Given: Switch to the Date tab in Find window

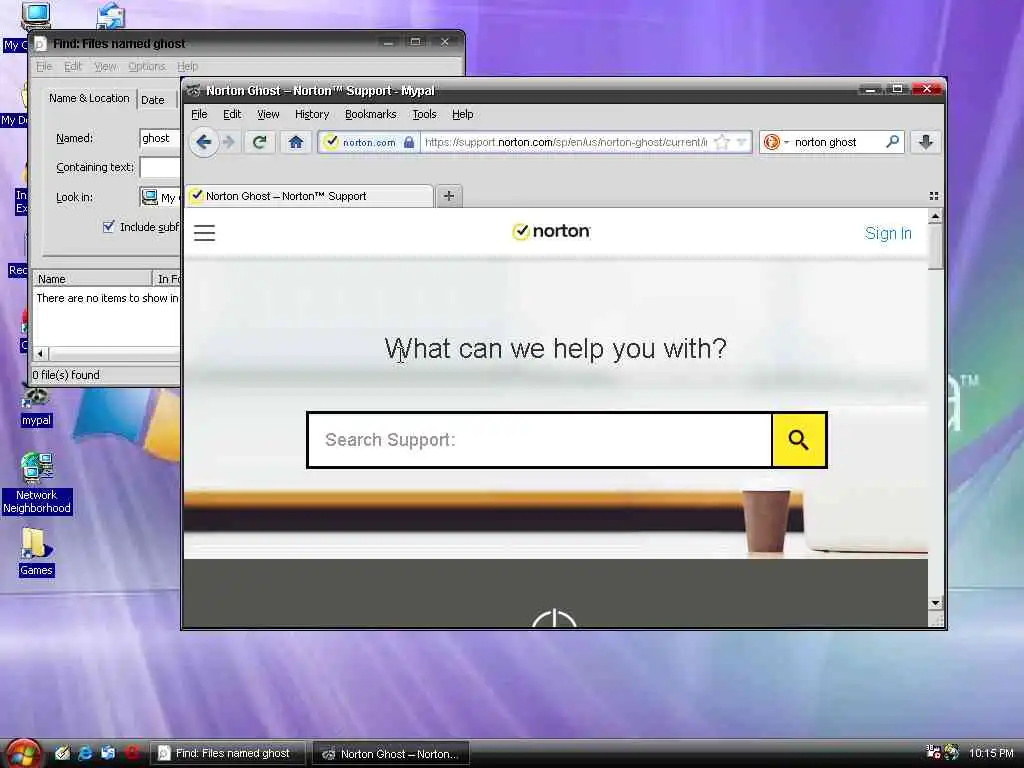Looking at the screenshot, I should click(153, 100).
